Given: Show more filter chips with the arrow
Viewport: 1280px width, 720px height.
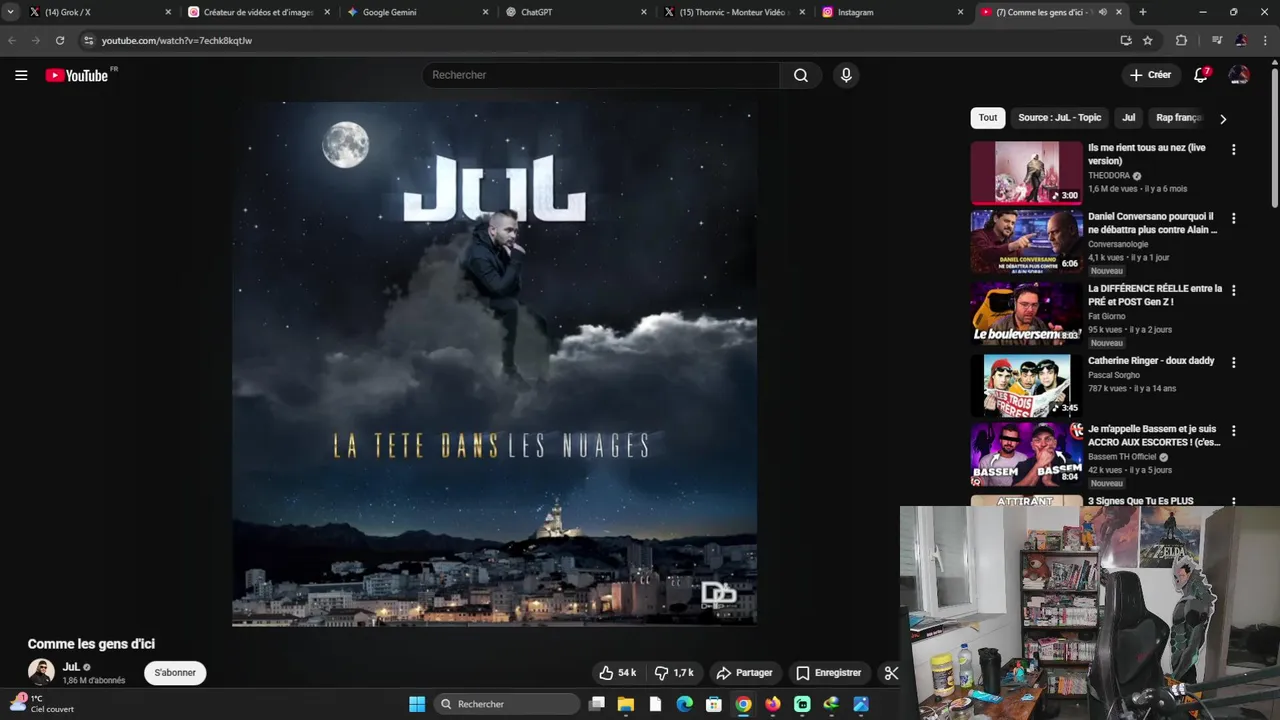Looking at the screenshot, I should tap(1222, 118).
